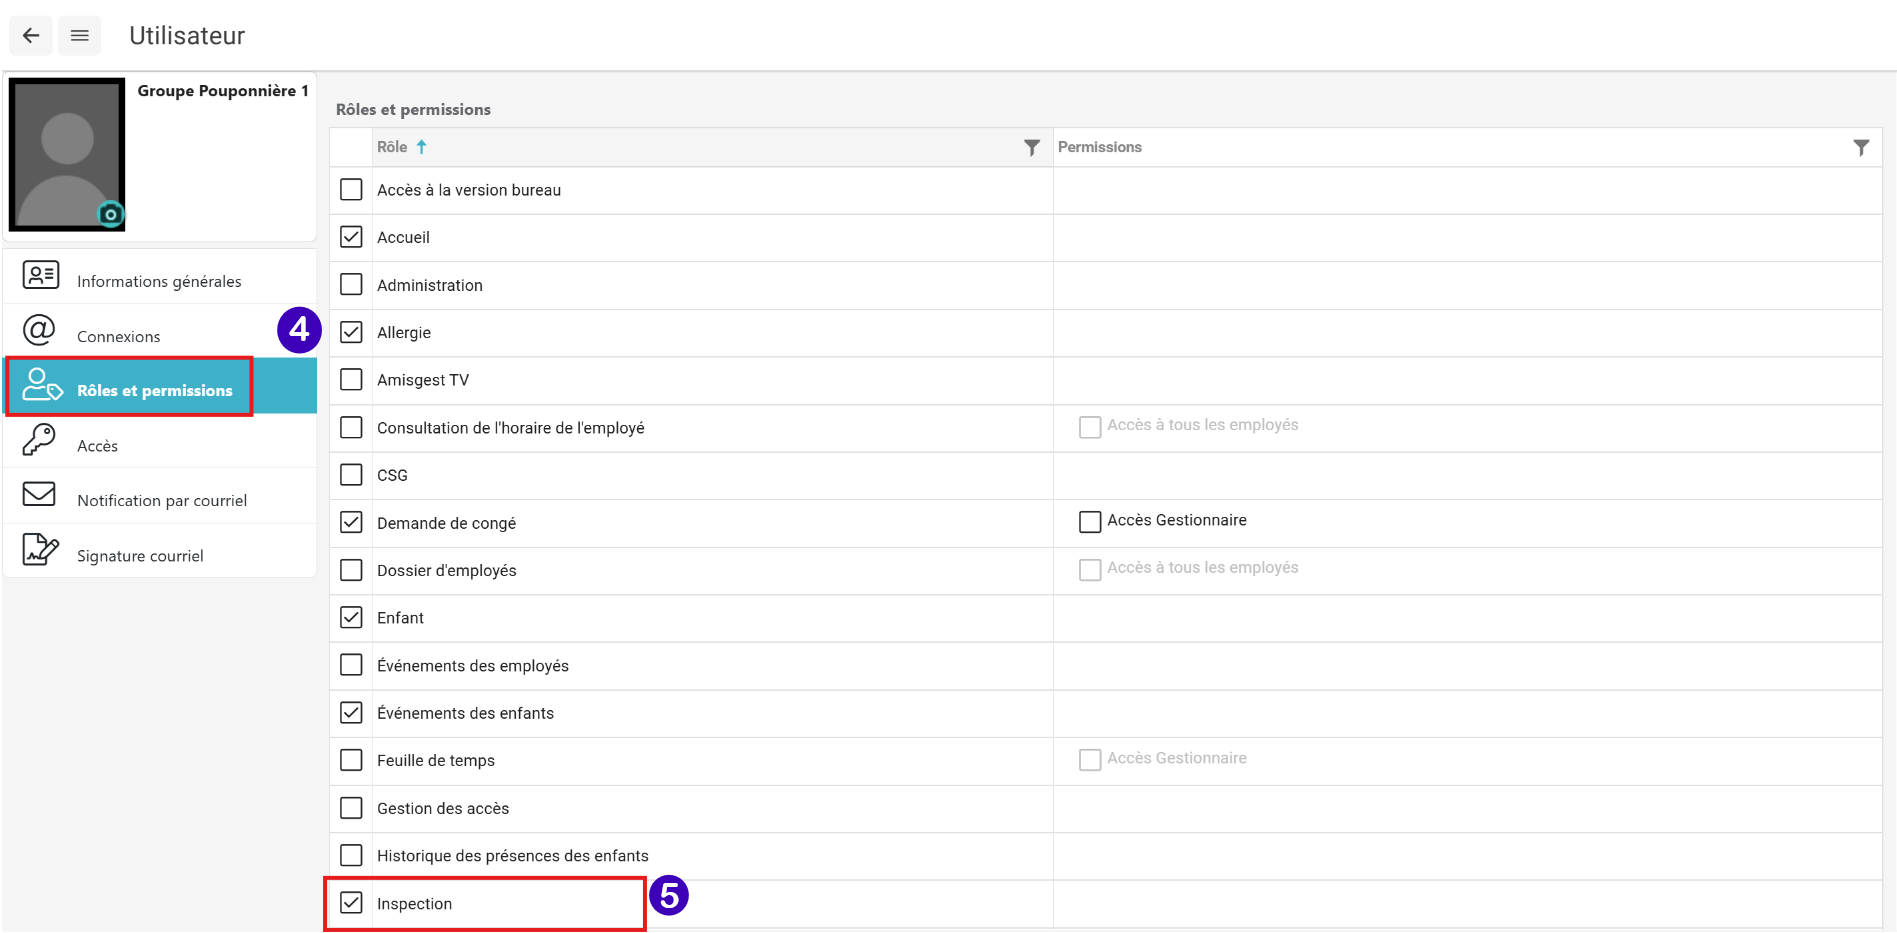Click the Accès key icon
Image resolution: width=1897 pixels, height=933 pixels.
39,440
